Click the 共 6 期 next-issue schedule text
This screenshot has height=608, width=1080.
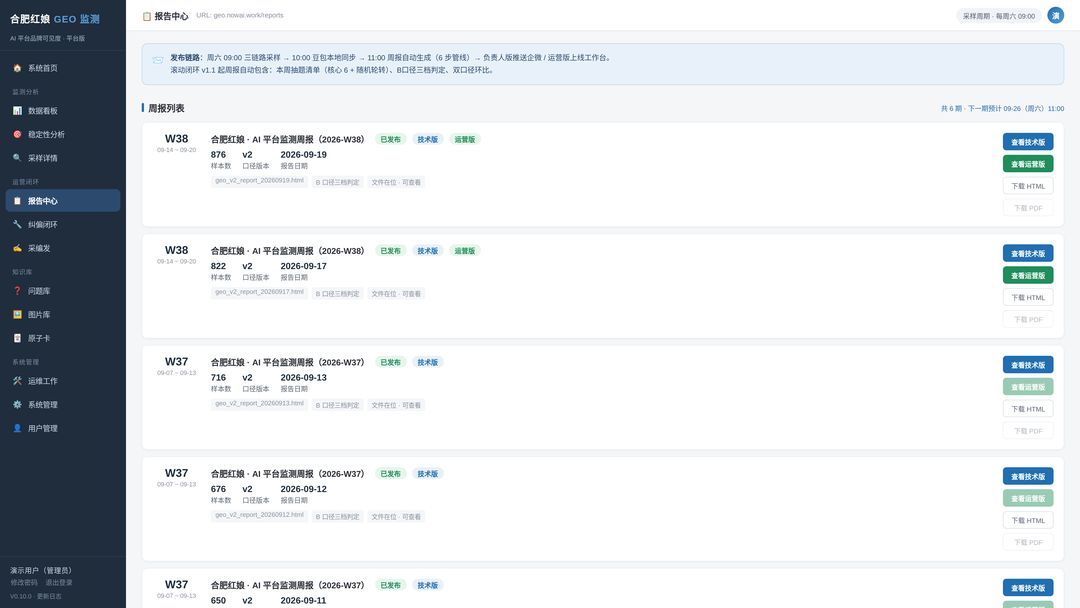coord(1002,109)
